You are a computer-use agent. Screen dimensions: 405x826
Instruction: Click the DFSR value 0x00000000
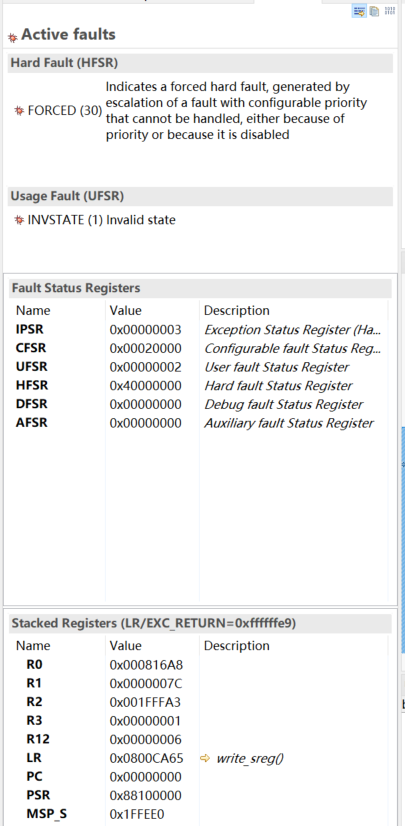click(x=145, y=405)
